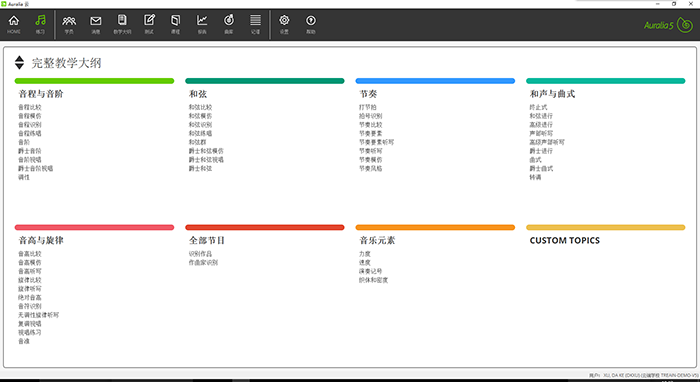Viewport: 700px width, 382px height.
Task: Open the 打节拍 topic
Action: pyautogui.click(x=368, y=107)
